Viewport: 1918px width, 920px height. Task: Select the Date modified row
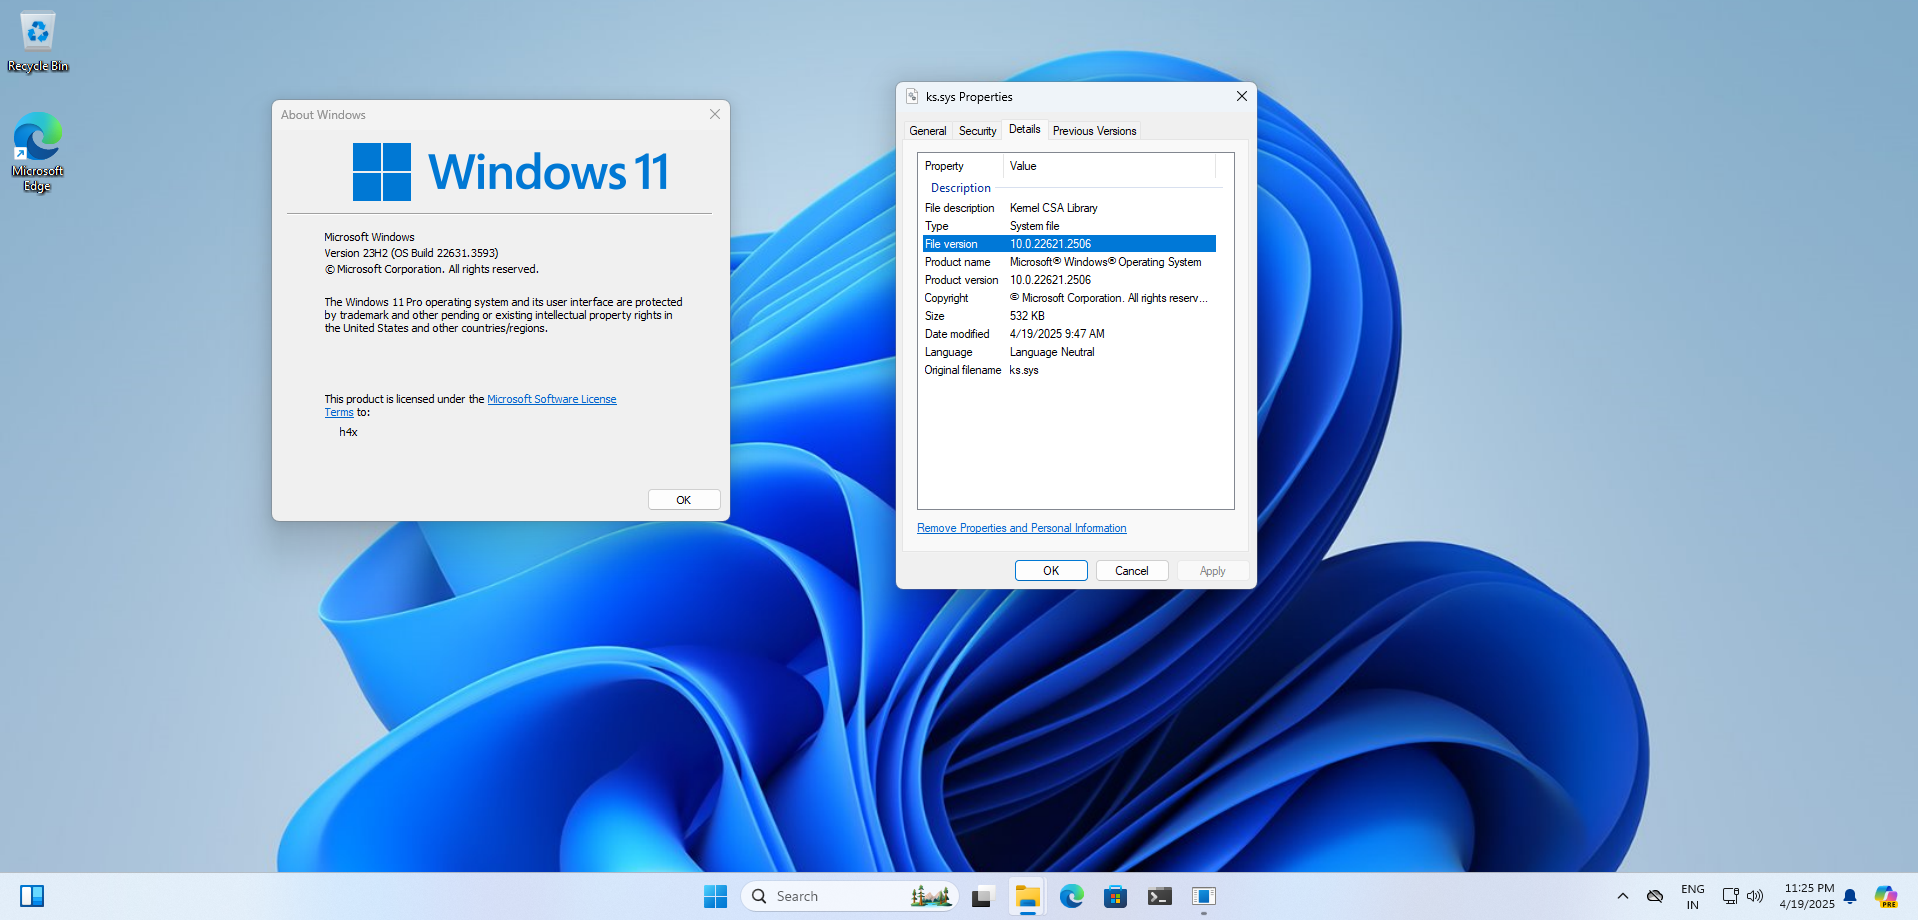(x=1069, y=334)
